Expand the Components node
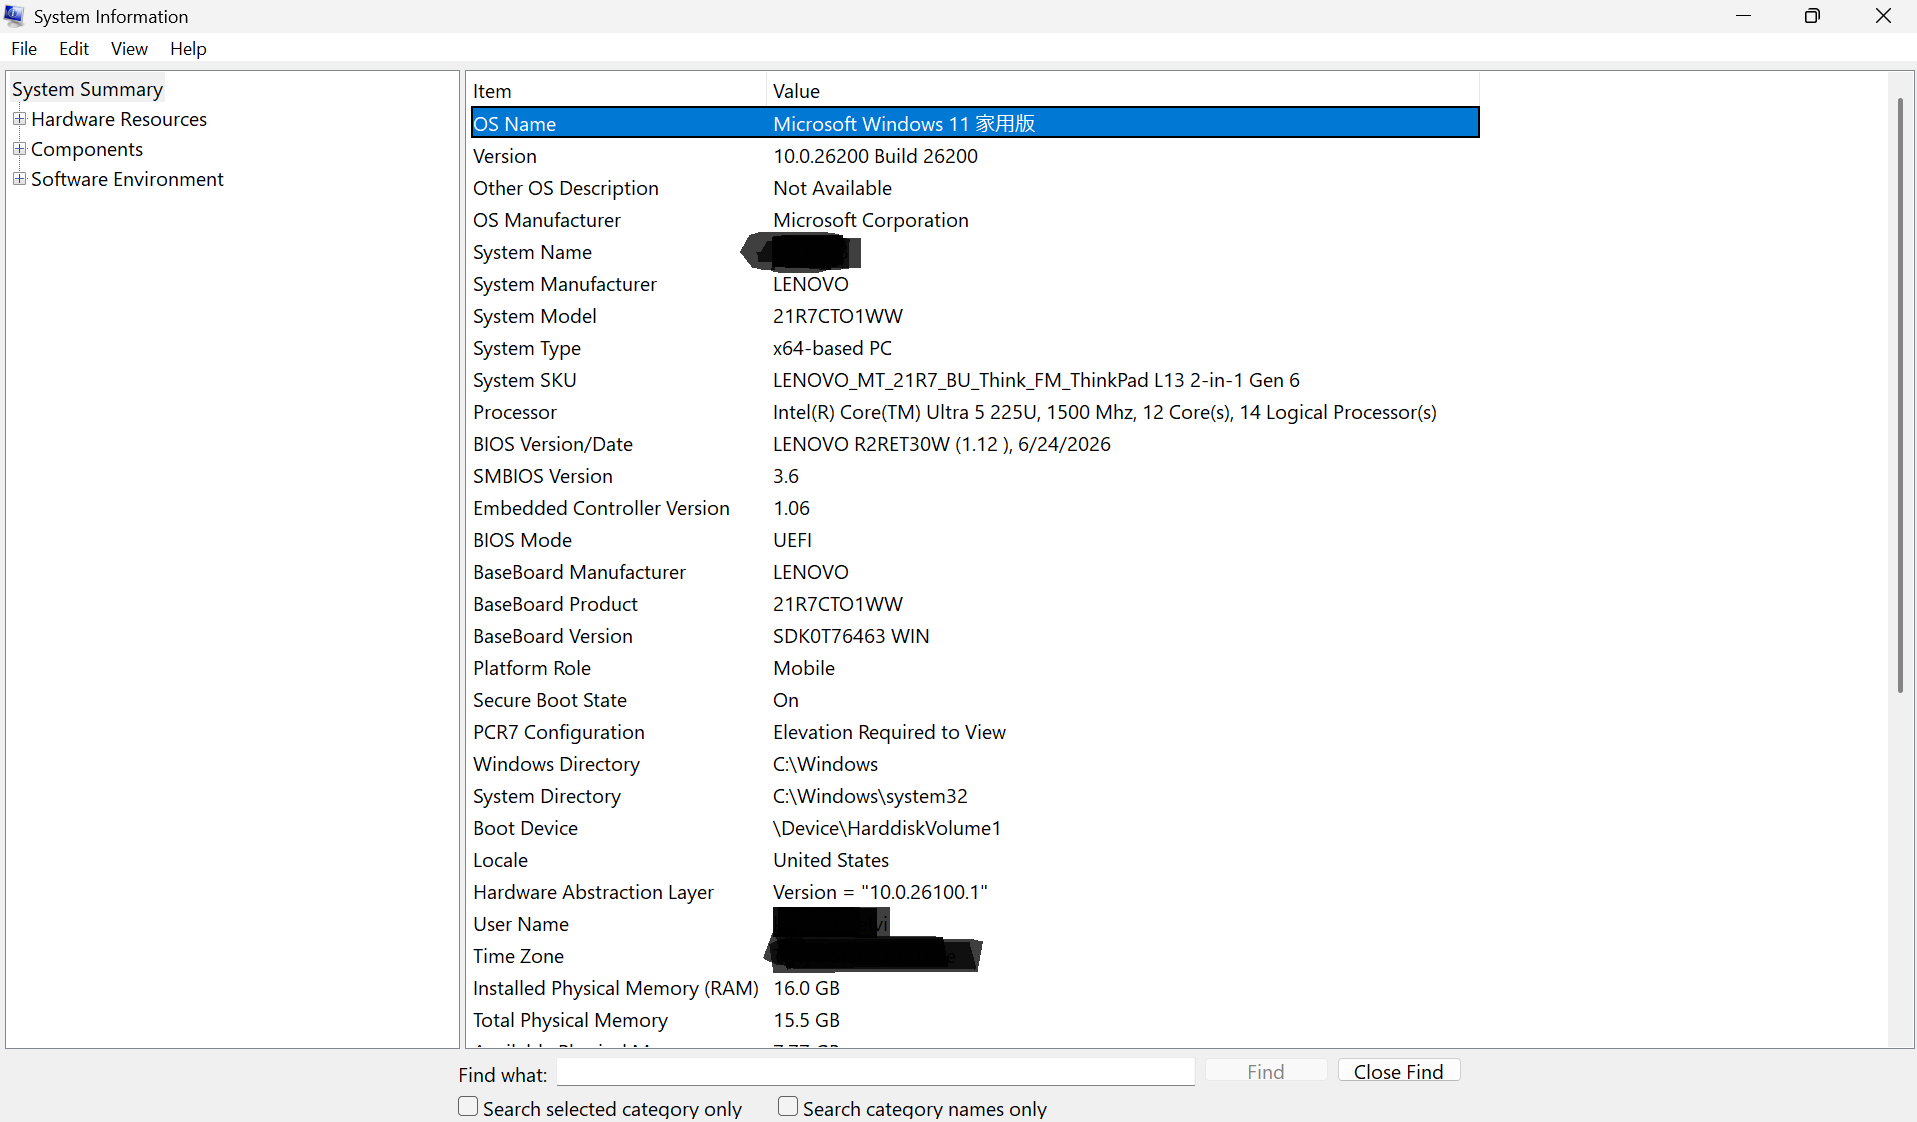Viewport: 1917px width, 1122px height. point(19,149)
